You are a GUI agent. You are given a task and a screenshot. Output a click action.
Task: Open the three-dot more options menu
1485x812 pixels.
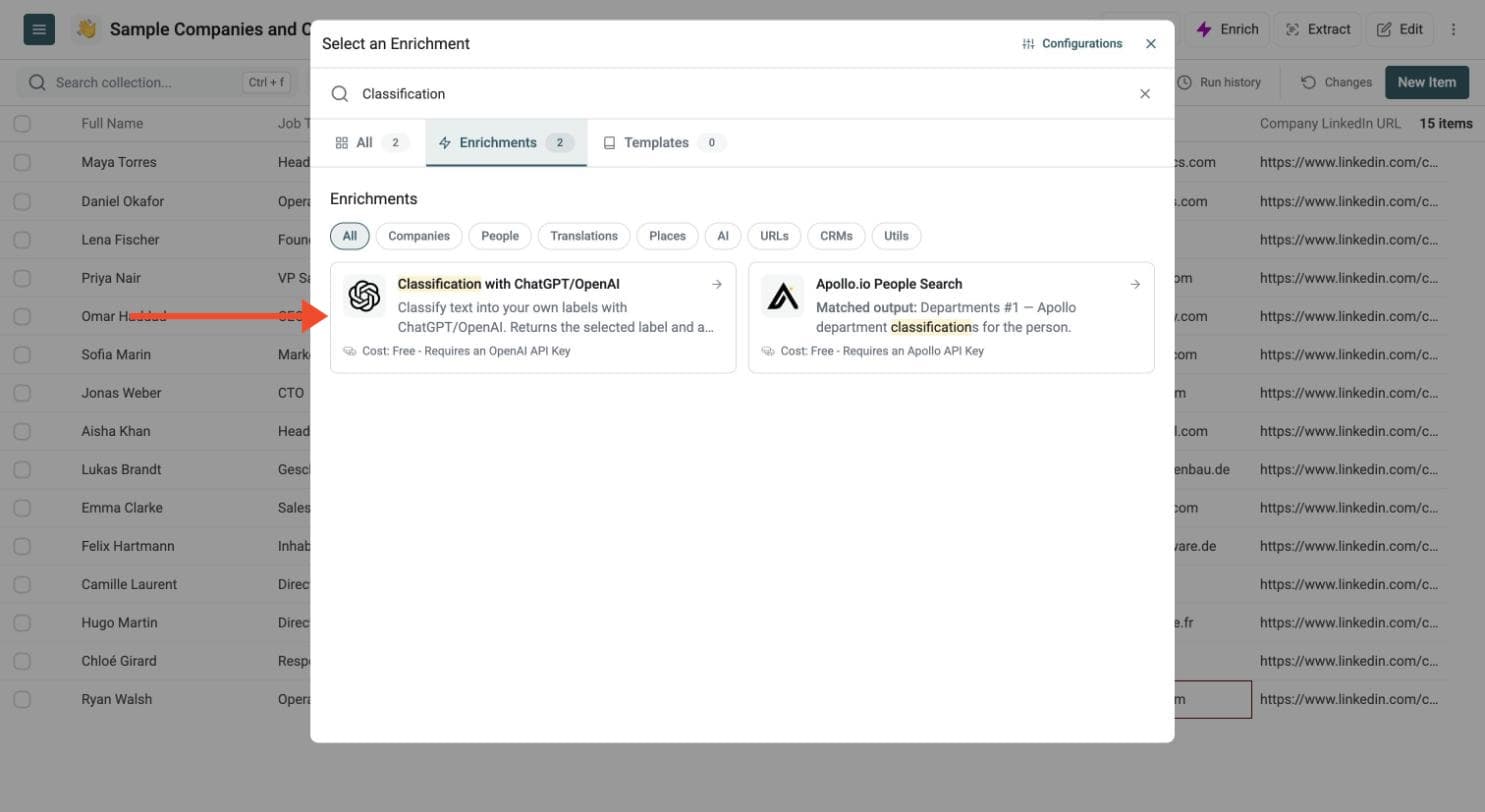point(1454,29)
